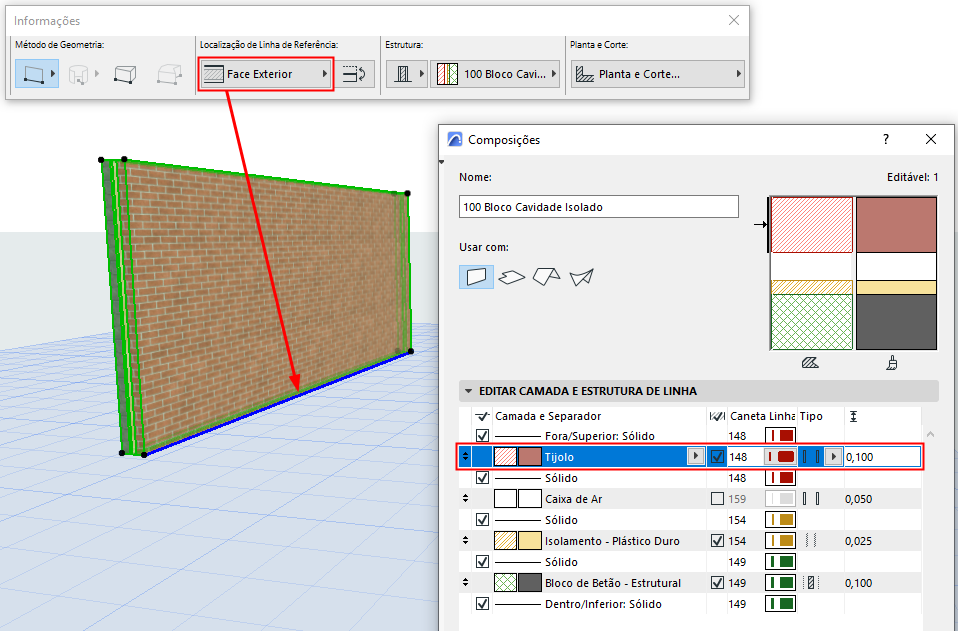Select the Caixa de Ar layer row name

click(573, 499)
